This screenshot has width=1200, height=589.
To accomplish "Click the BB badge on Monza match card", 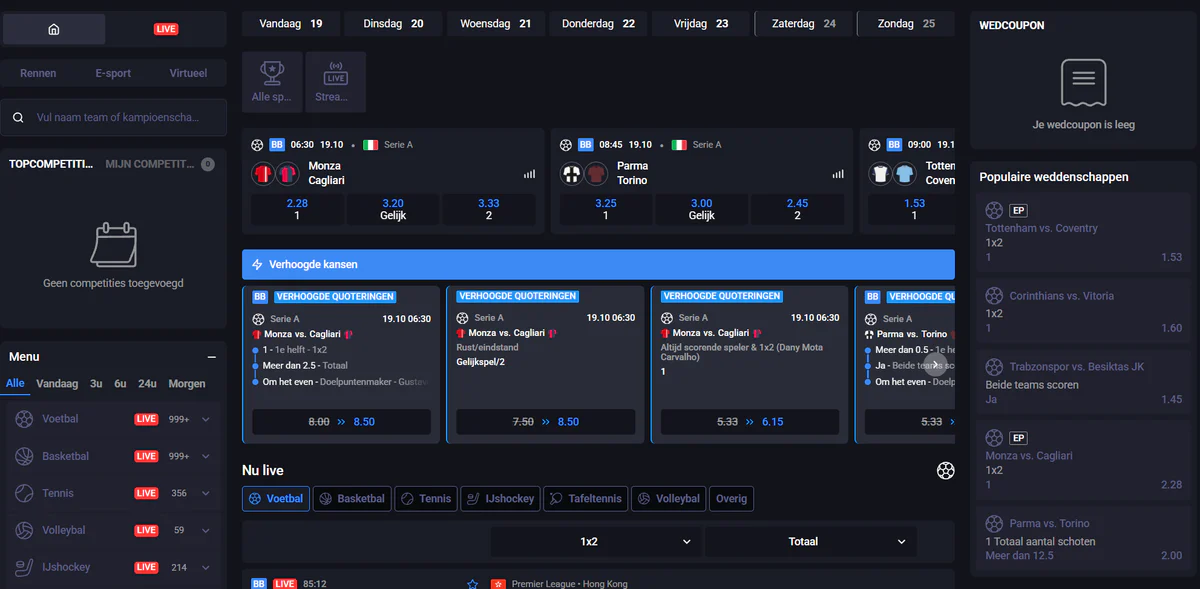I will pos(278,145).
